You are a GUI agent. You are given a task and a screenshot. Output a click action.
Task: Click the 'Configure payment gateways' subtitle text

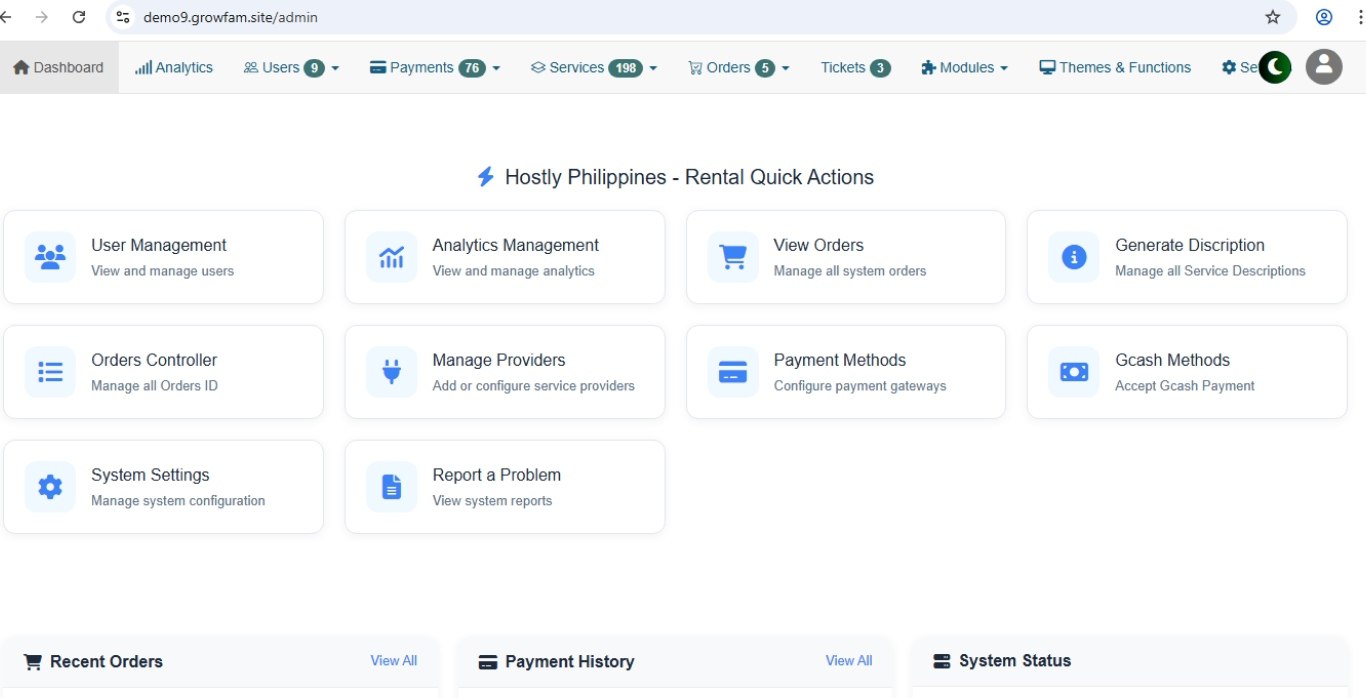(x=860, y=386)
